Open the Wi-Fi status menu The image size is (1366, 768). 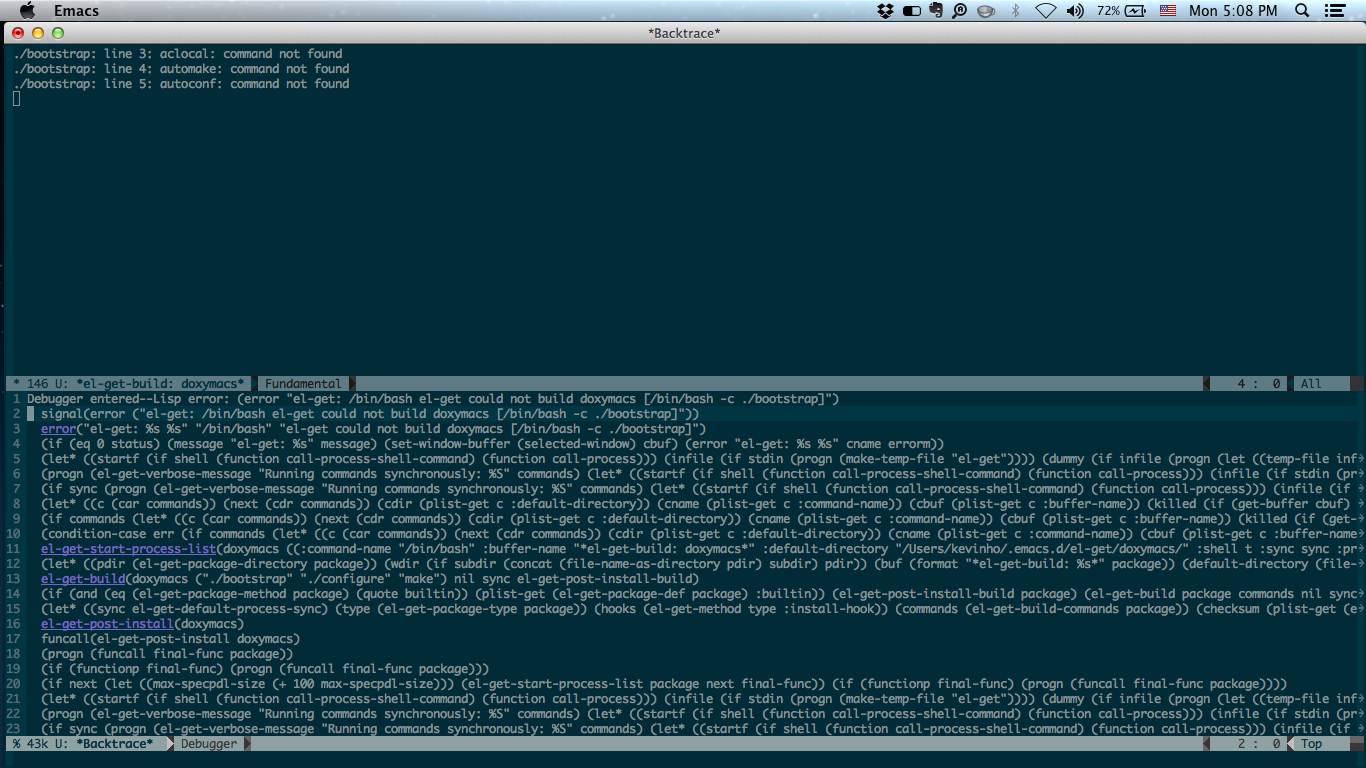tap(1046, 10)
